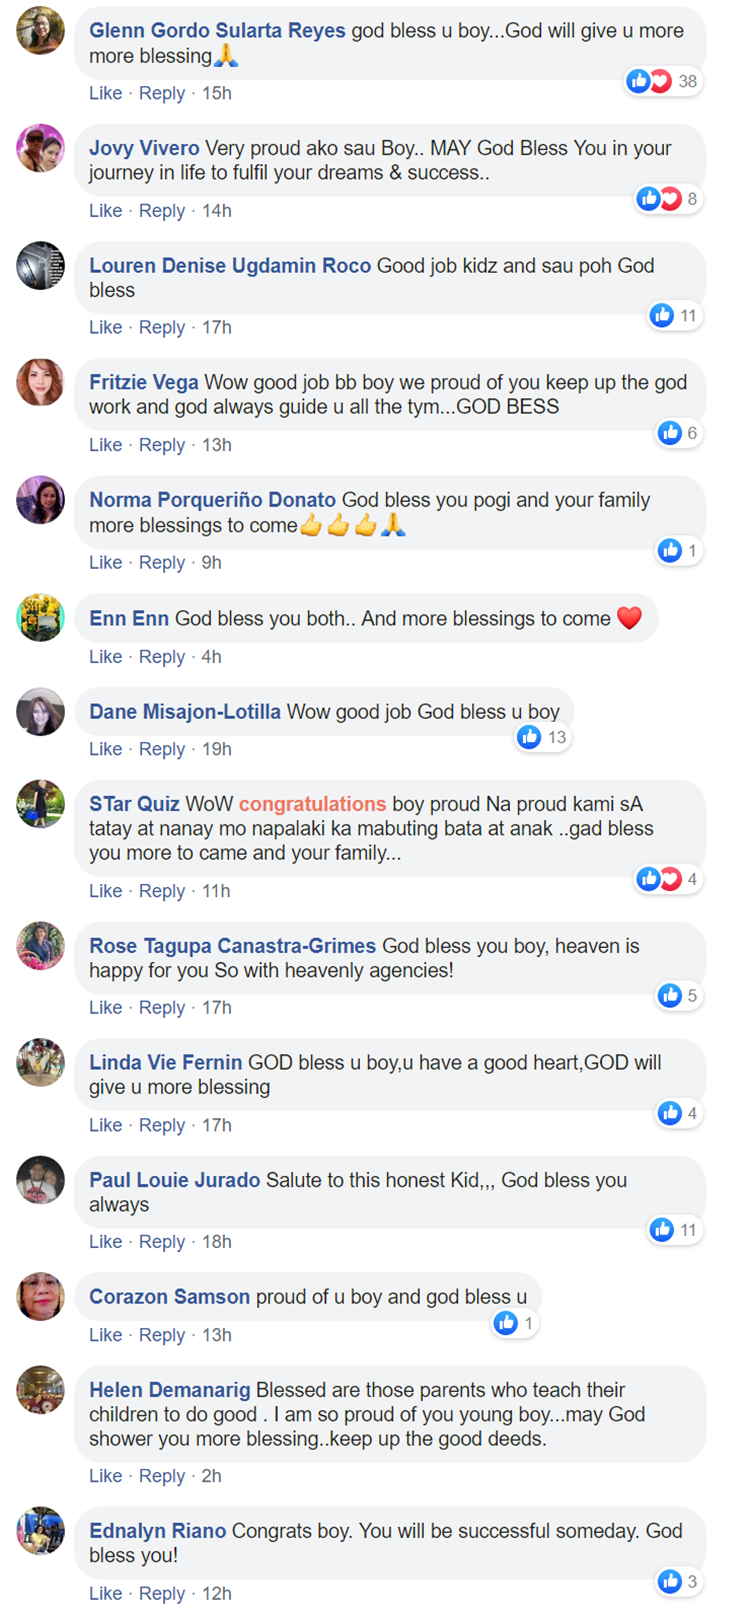Open Paul Louie Jurado's avatar
750x1616 pixels.
click(40, 1180)
